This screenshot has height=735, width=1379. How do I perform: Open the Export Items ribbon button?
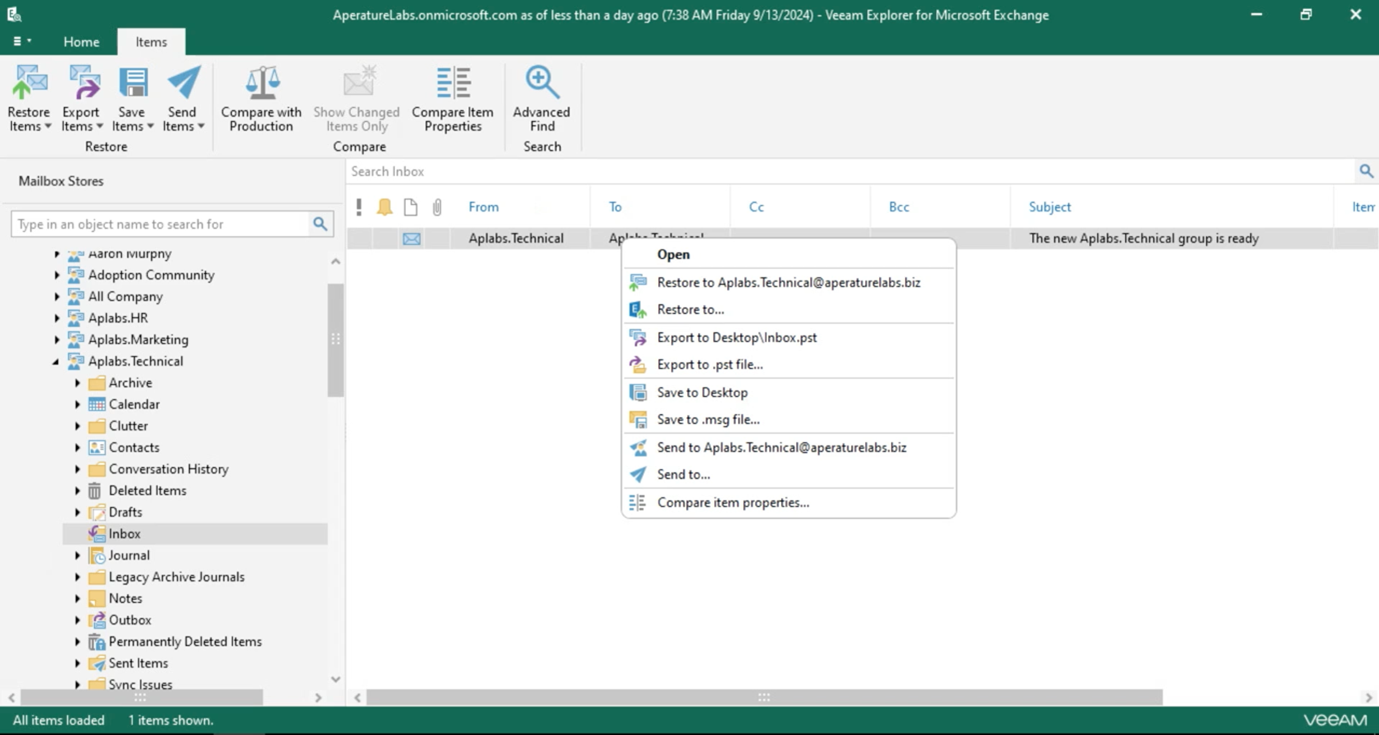[x=82, y=98]
